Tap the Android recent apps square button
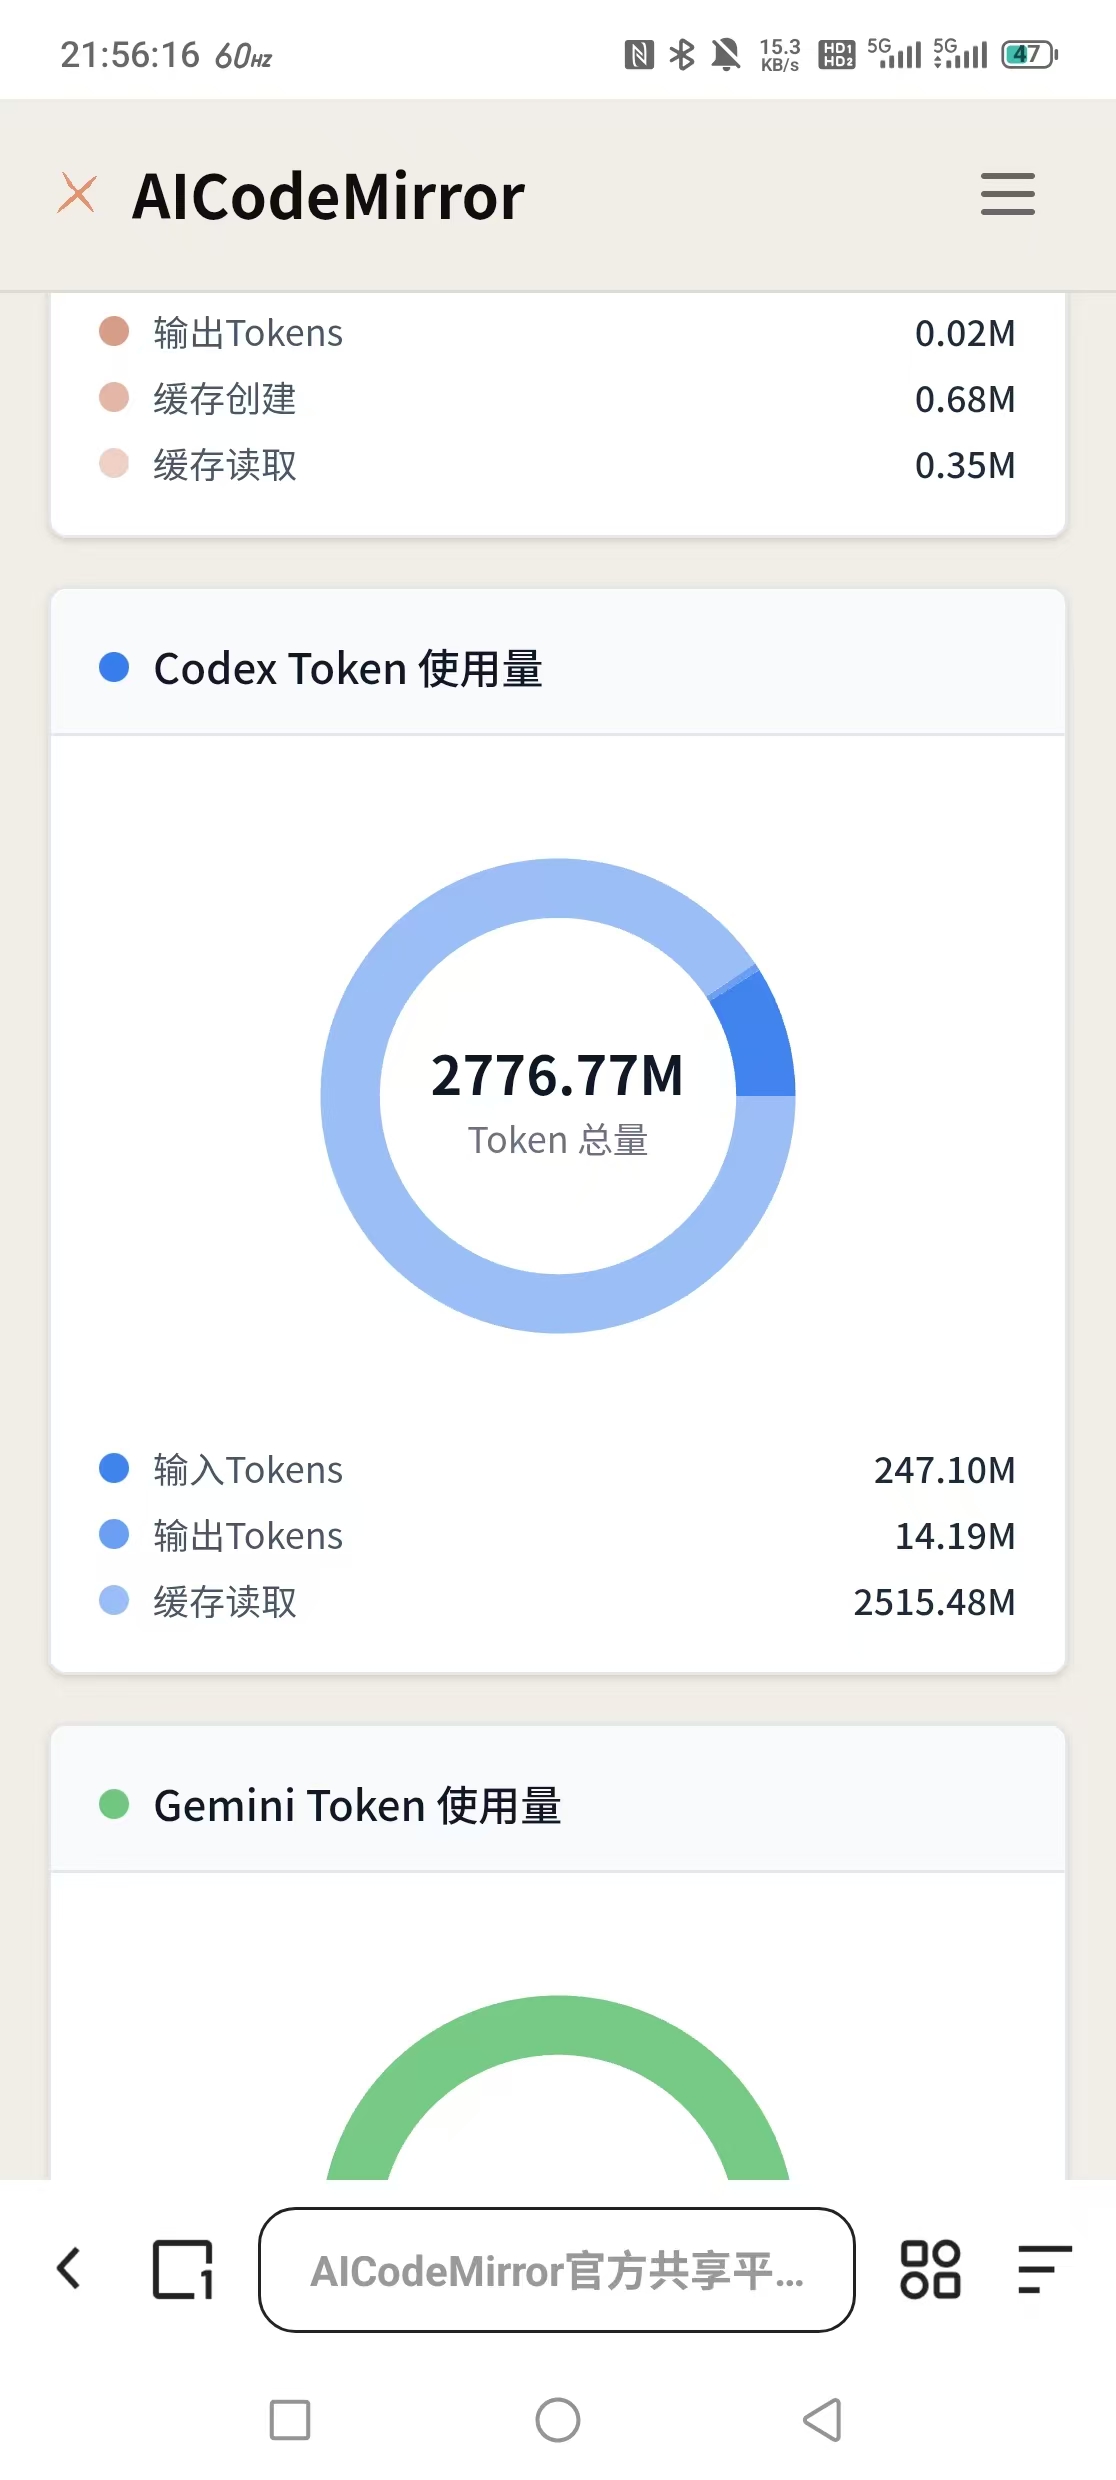 (x=290, y=2420)
